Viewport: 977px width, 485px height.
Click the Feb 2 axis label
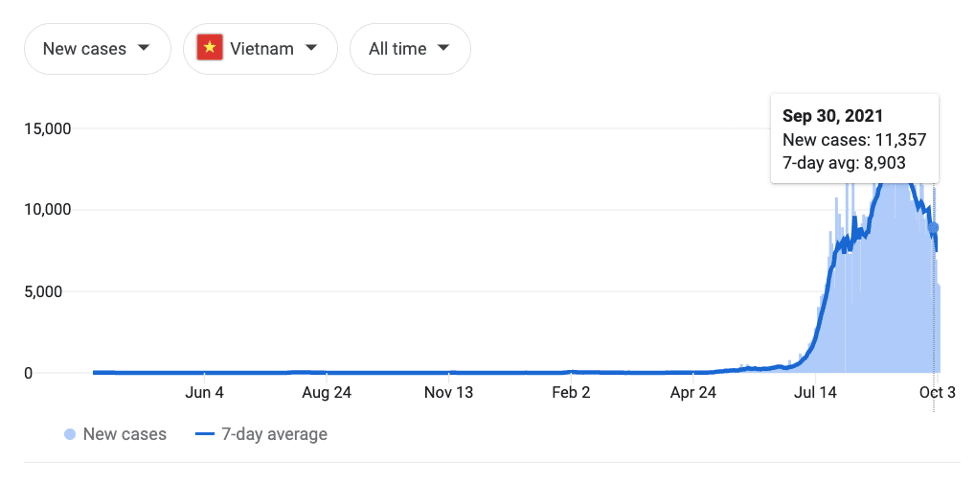tap(571, 393)
